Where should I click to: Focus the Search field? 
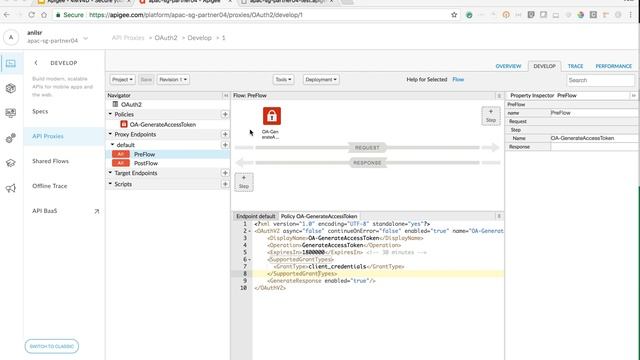click(x=600, y=80)
